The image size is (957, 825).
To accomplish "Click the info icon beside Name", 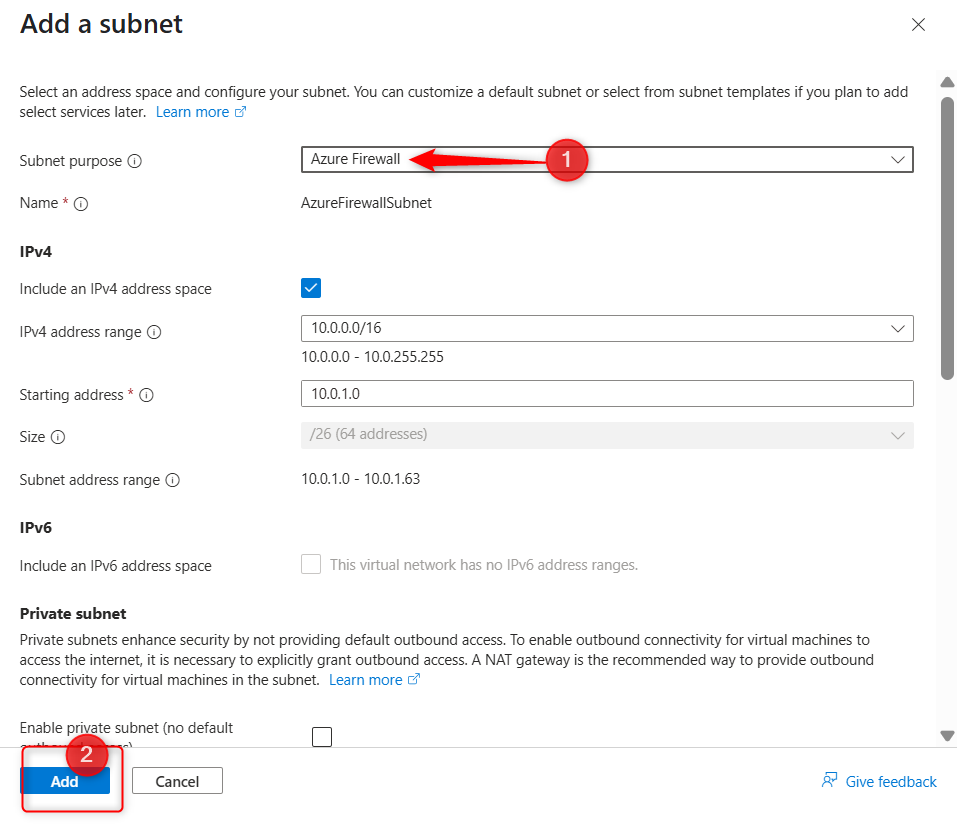I will pyautogui.click(x=81, y=204).
